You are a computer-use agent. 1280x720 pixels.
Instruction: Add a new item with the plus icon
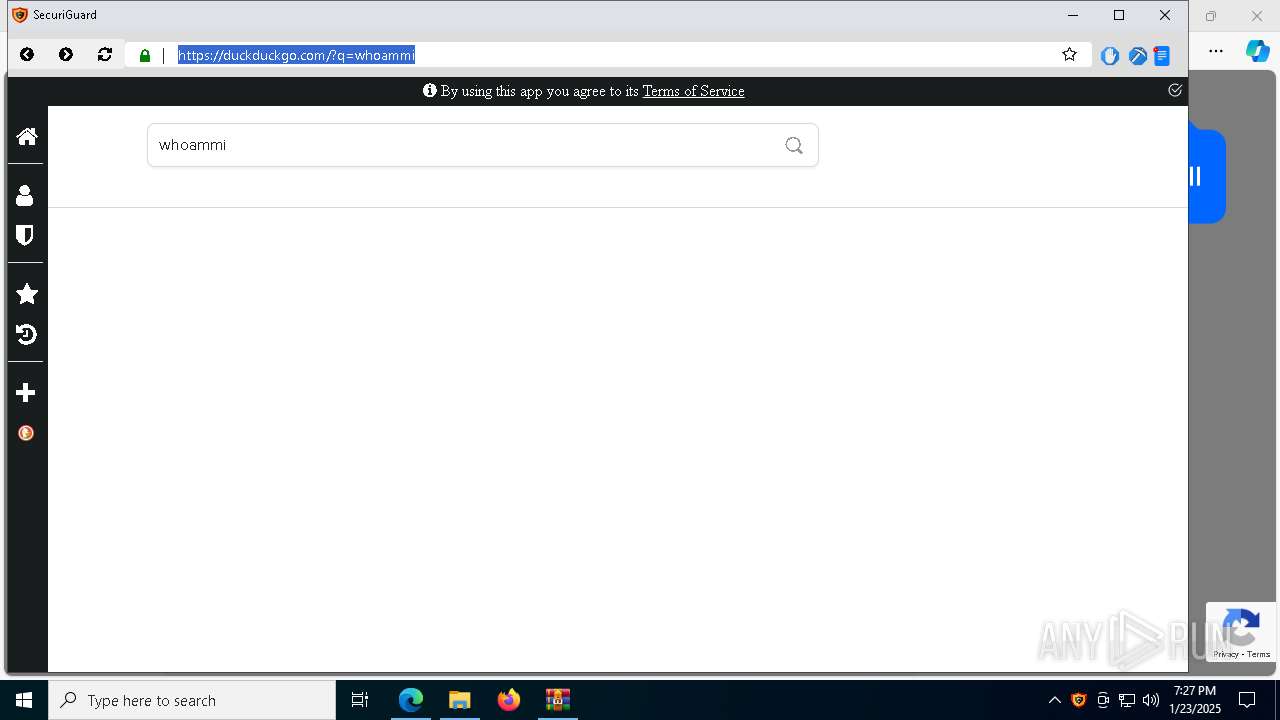[26, 393]
